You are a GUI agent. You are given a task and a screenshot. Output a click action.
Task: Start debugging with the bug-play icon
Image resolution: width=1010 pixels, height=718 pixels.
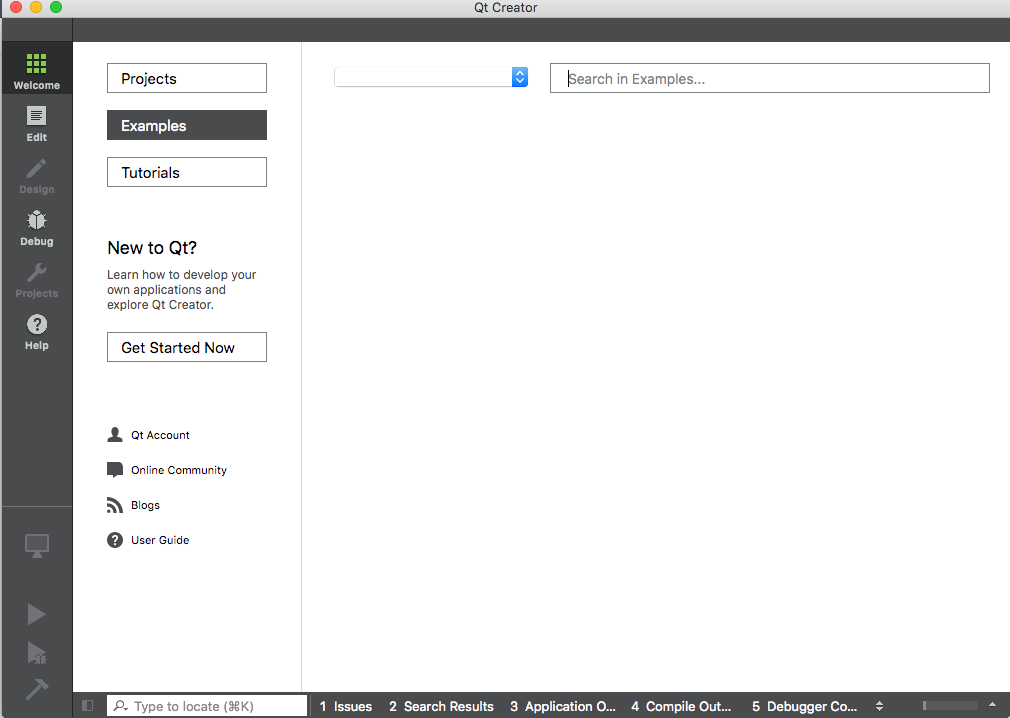37,652
